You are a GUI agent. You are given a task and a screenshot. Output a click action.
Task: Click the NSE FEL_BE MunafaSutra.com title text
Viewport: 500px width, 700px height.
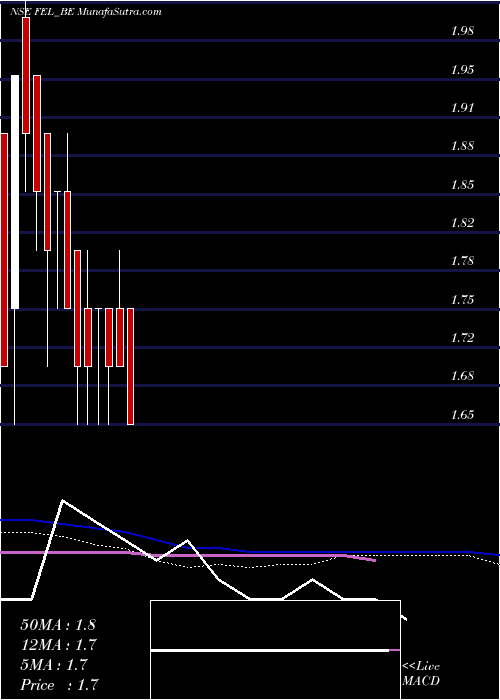(x=86, y=12)
